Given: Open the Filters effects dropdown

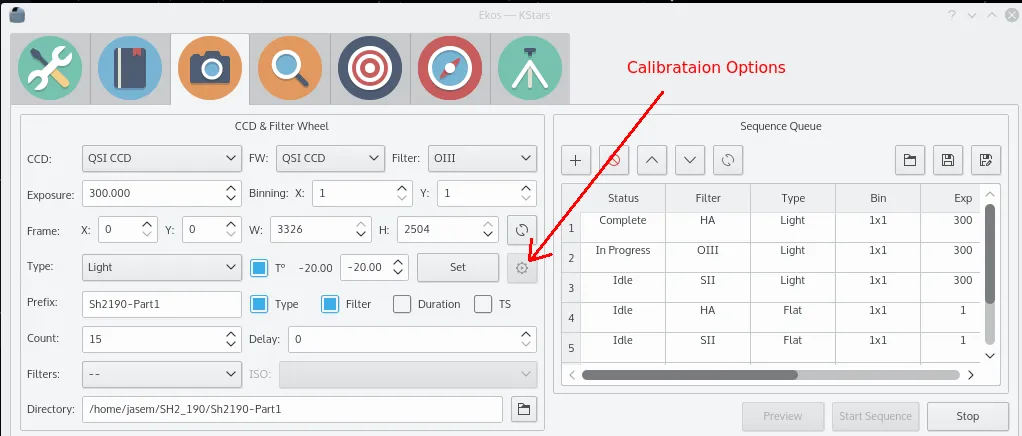Looking at the screenshot, I should (x=162, y=374).
